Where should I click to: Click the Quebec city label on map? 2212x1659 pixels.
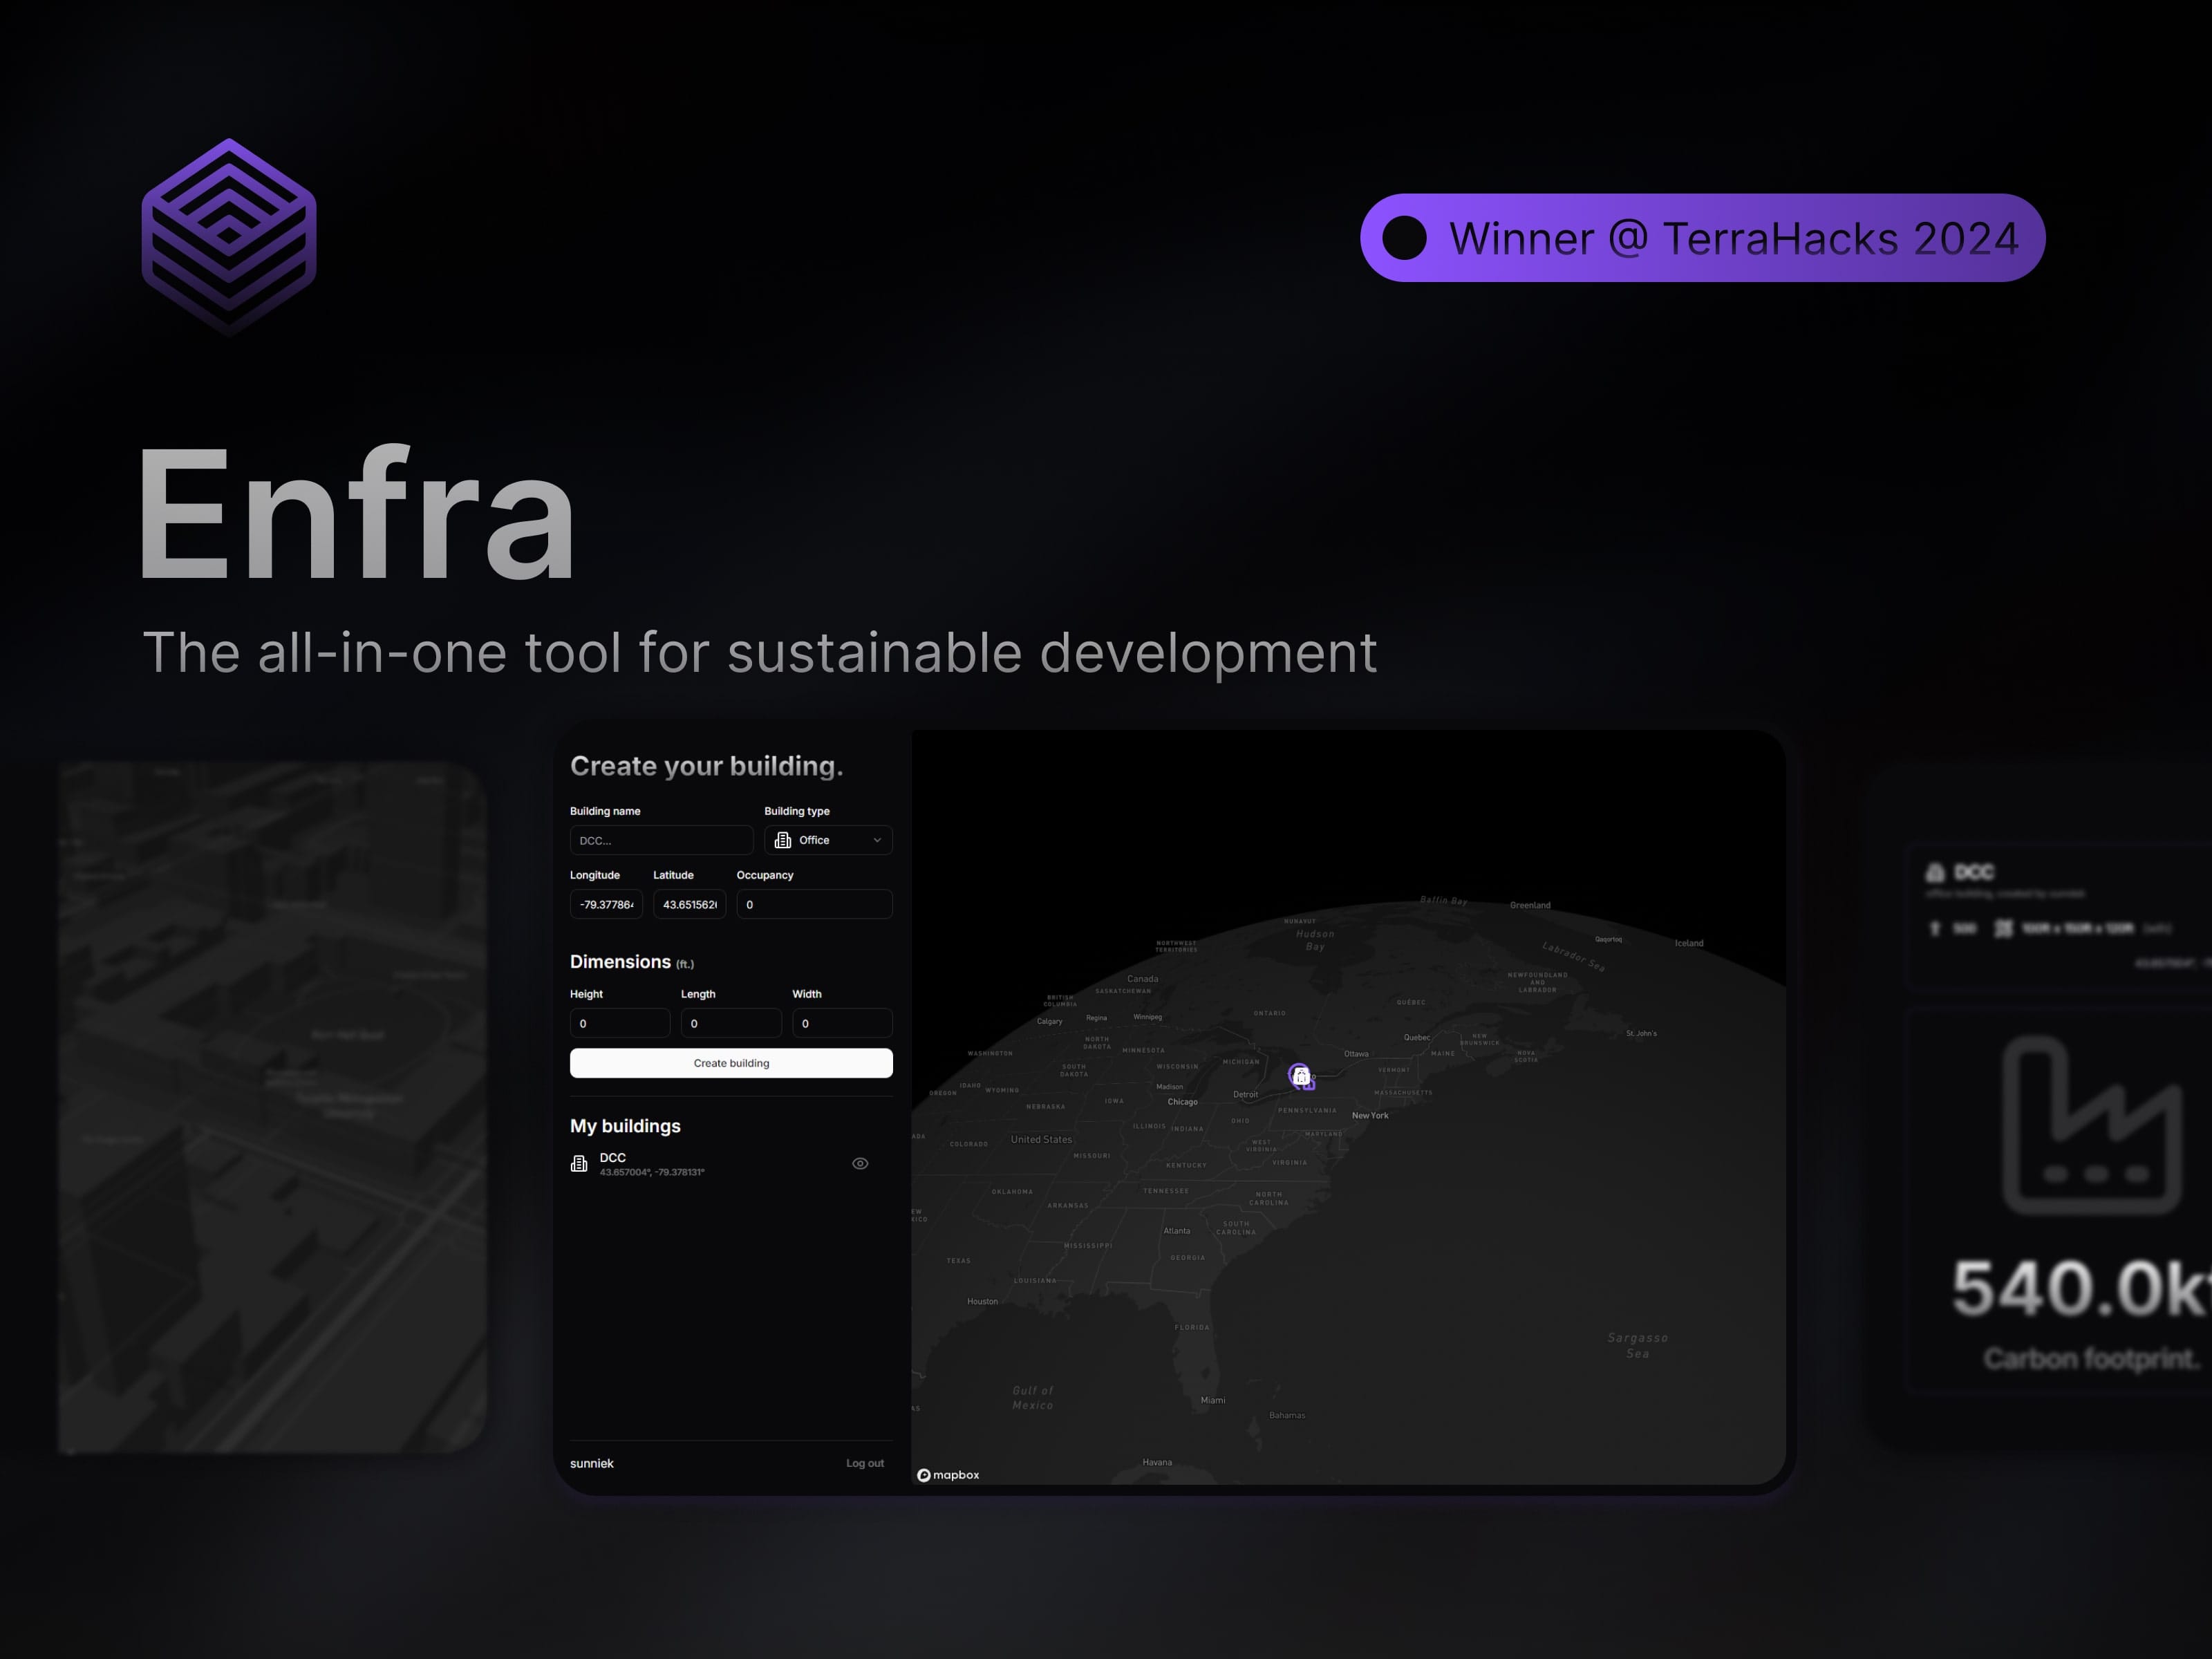(x=1417, y=1037)
